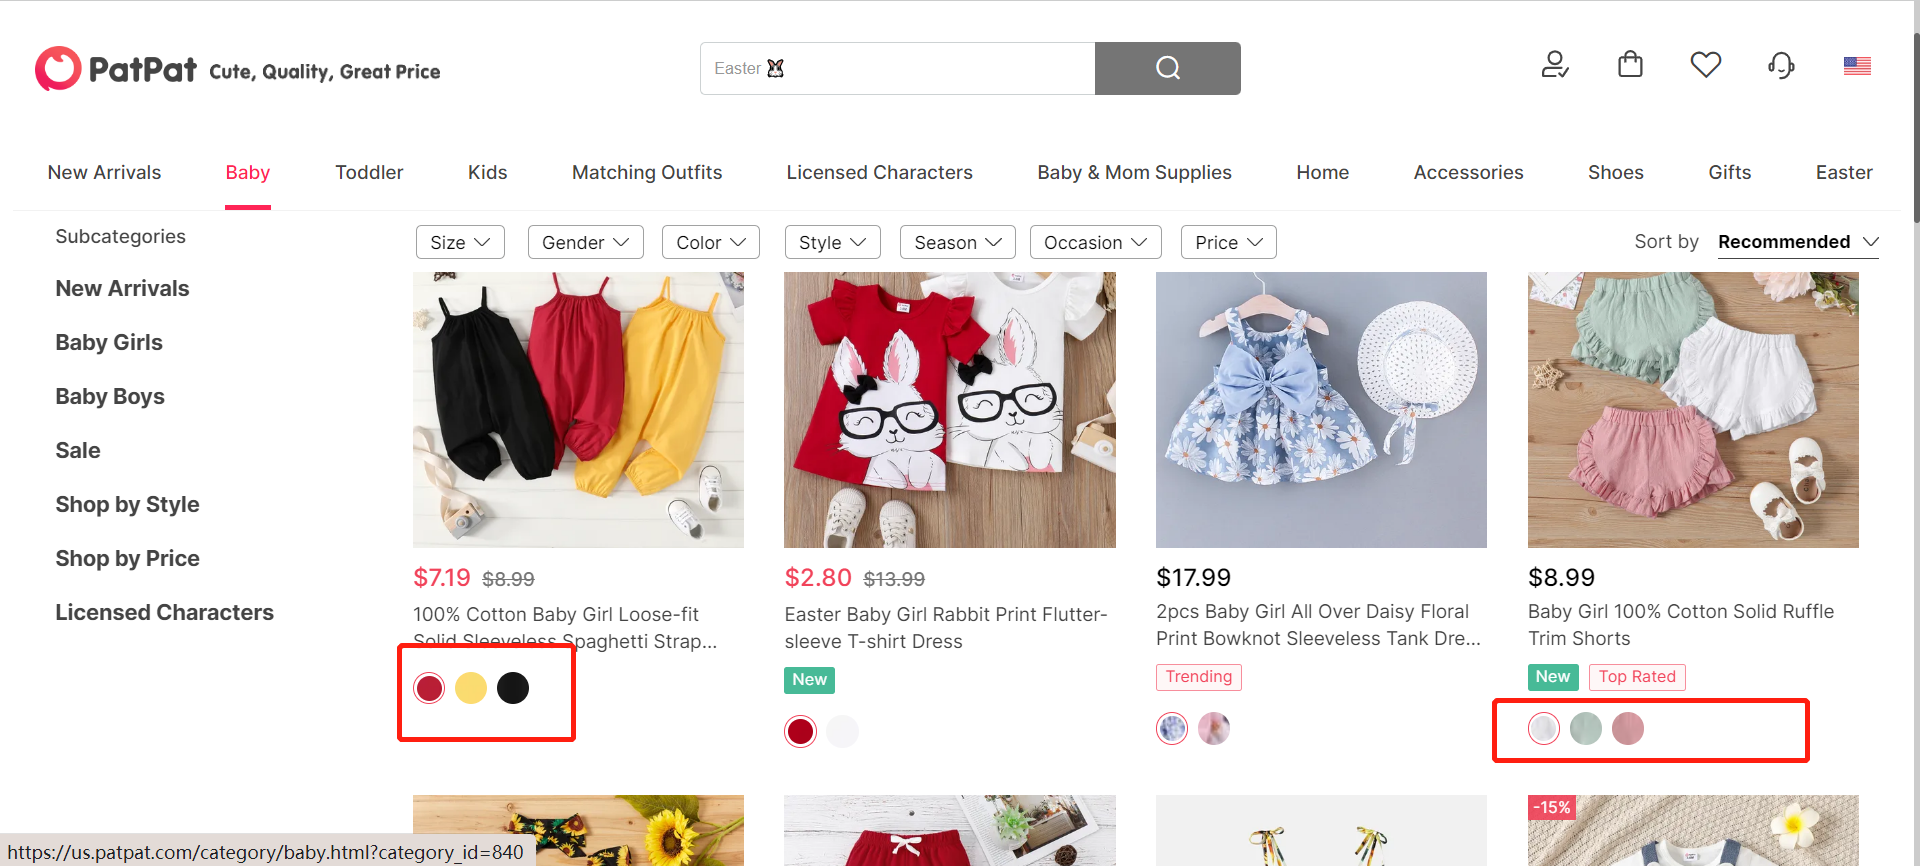Image resolution: width=1920 pixels, height=866 pixels.
Task: Open the Shoes menu
Action: pos(1615,172)
